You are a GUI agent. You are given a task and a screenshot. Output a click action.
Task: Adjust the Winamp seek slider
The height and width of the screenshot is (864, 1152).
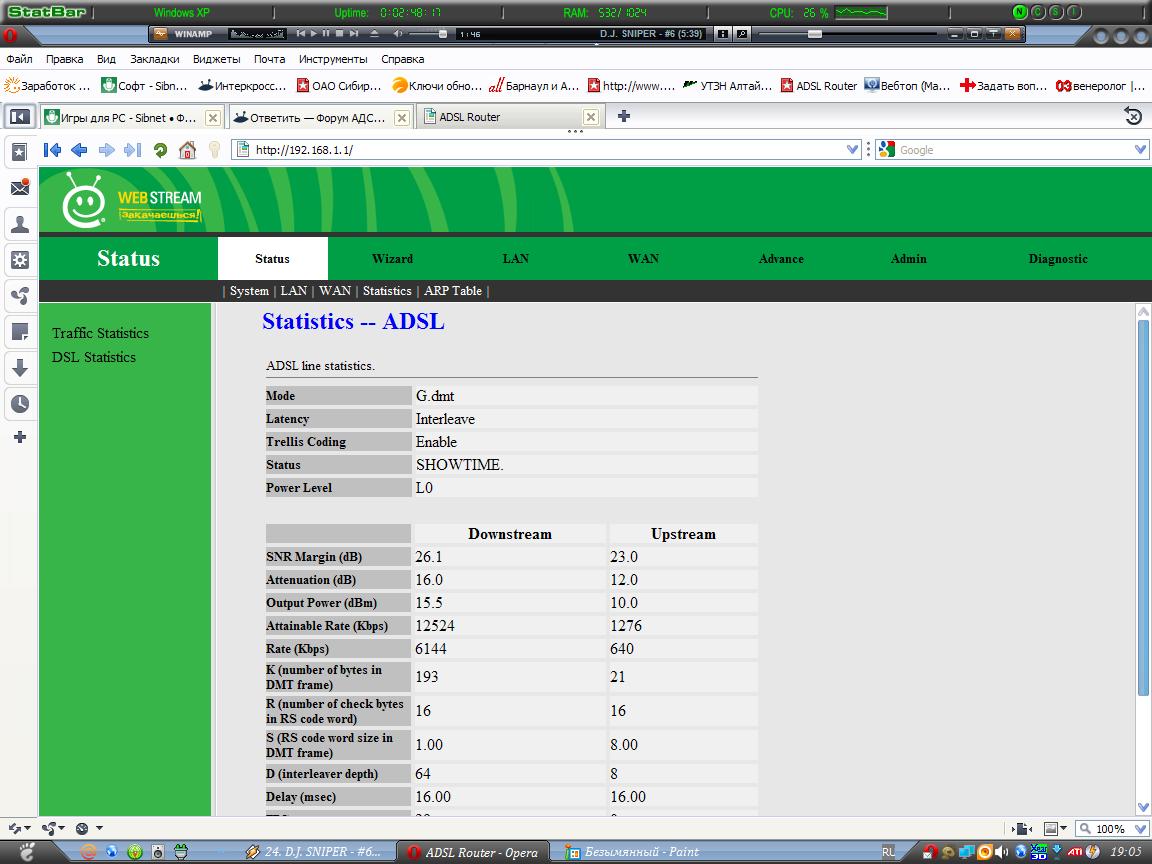point(815,34)
